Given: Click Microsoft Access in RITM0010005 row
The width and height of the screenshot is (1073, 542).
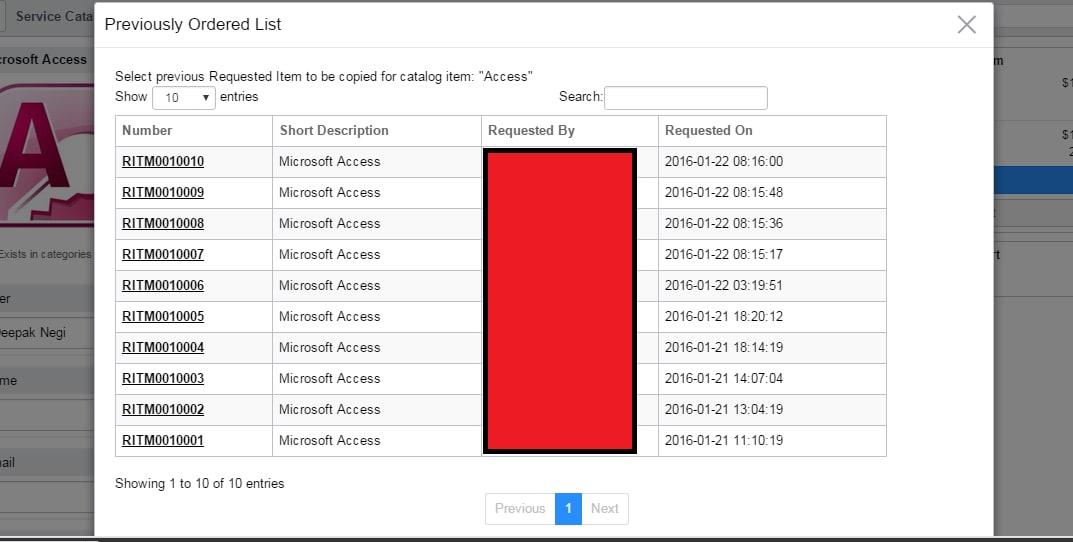Looking at the screenshot, I should click(x=330, y=316).
